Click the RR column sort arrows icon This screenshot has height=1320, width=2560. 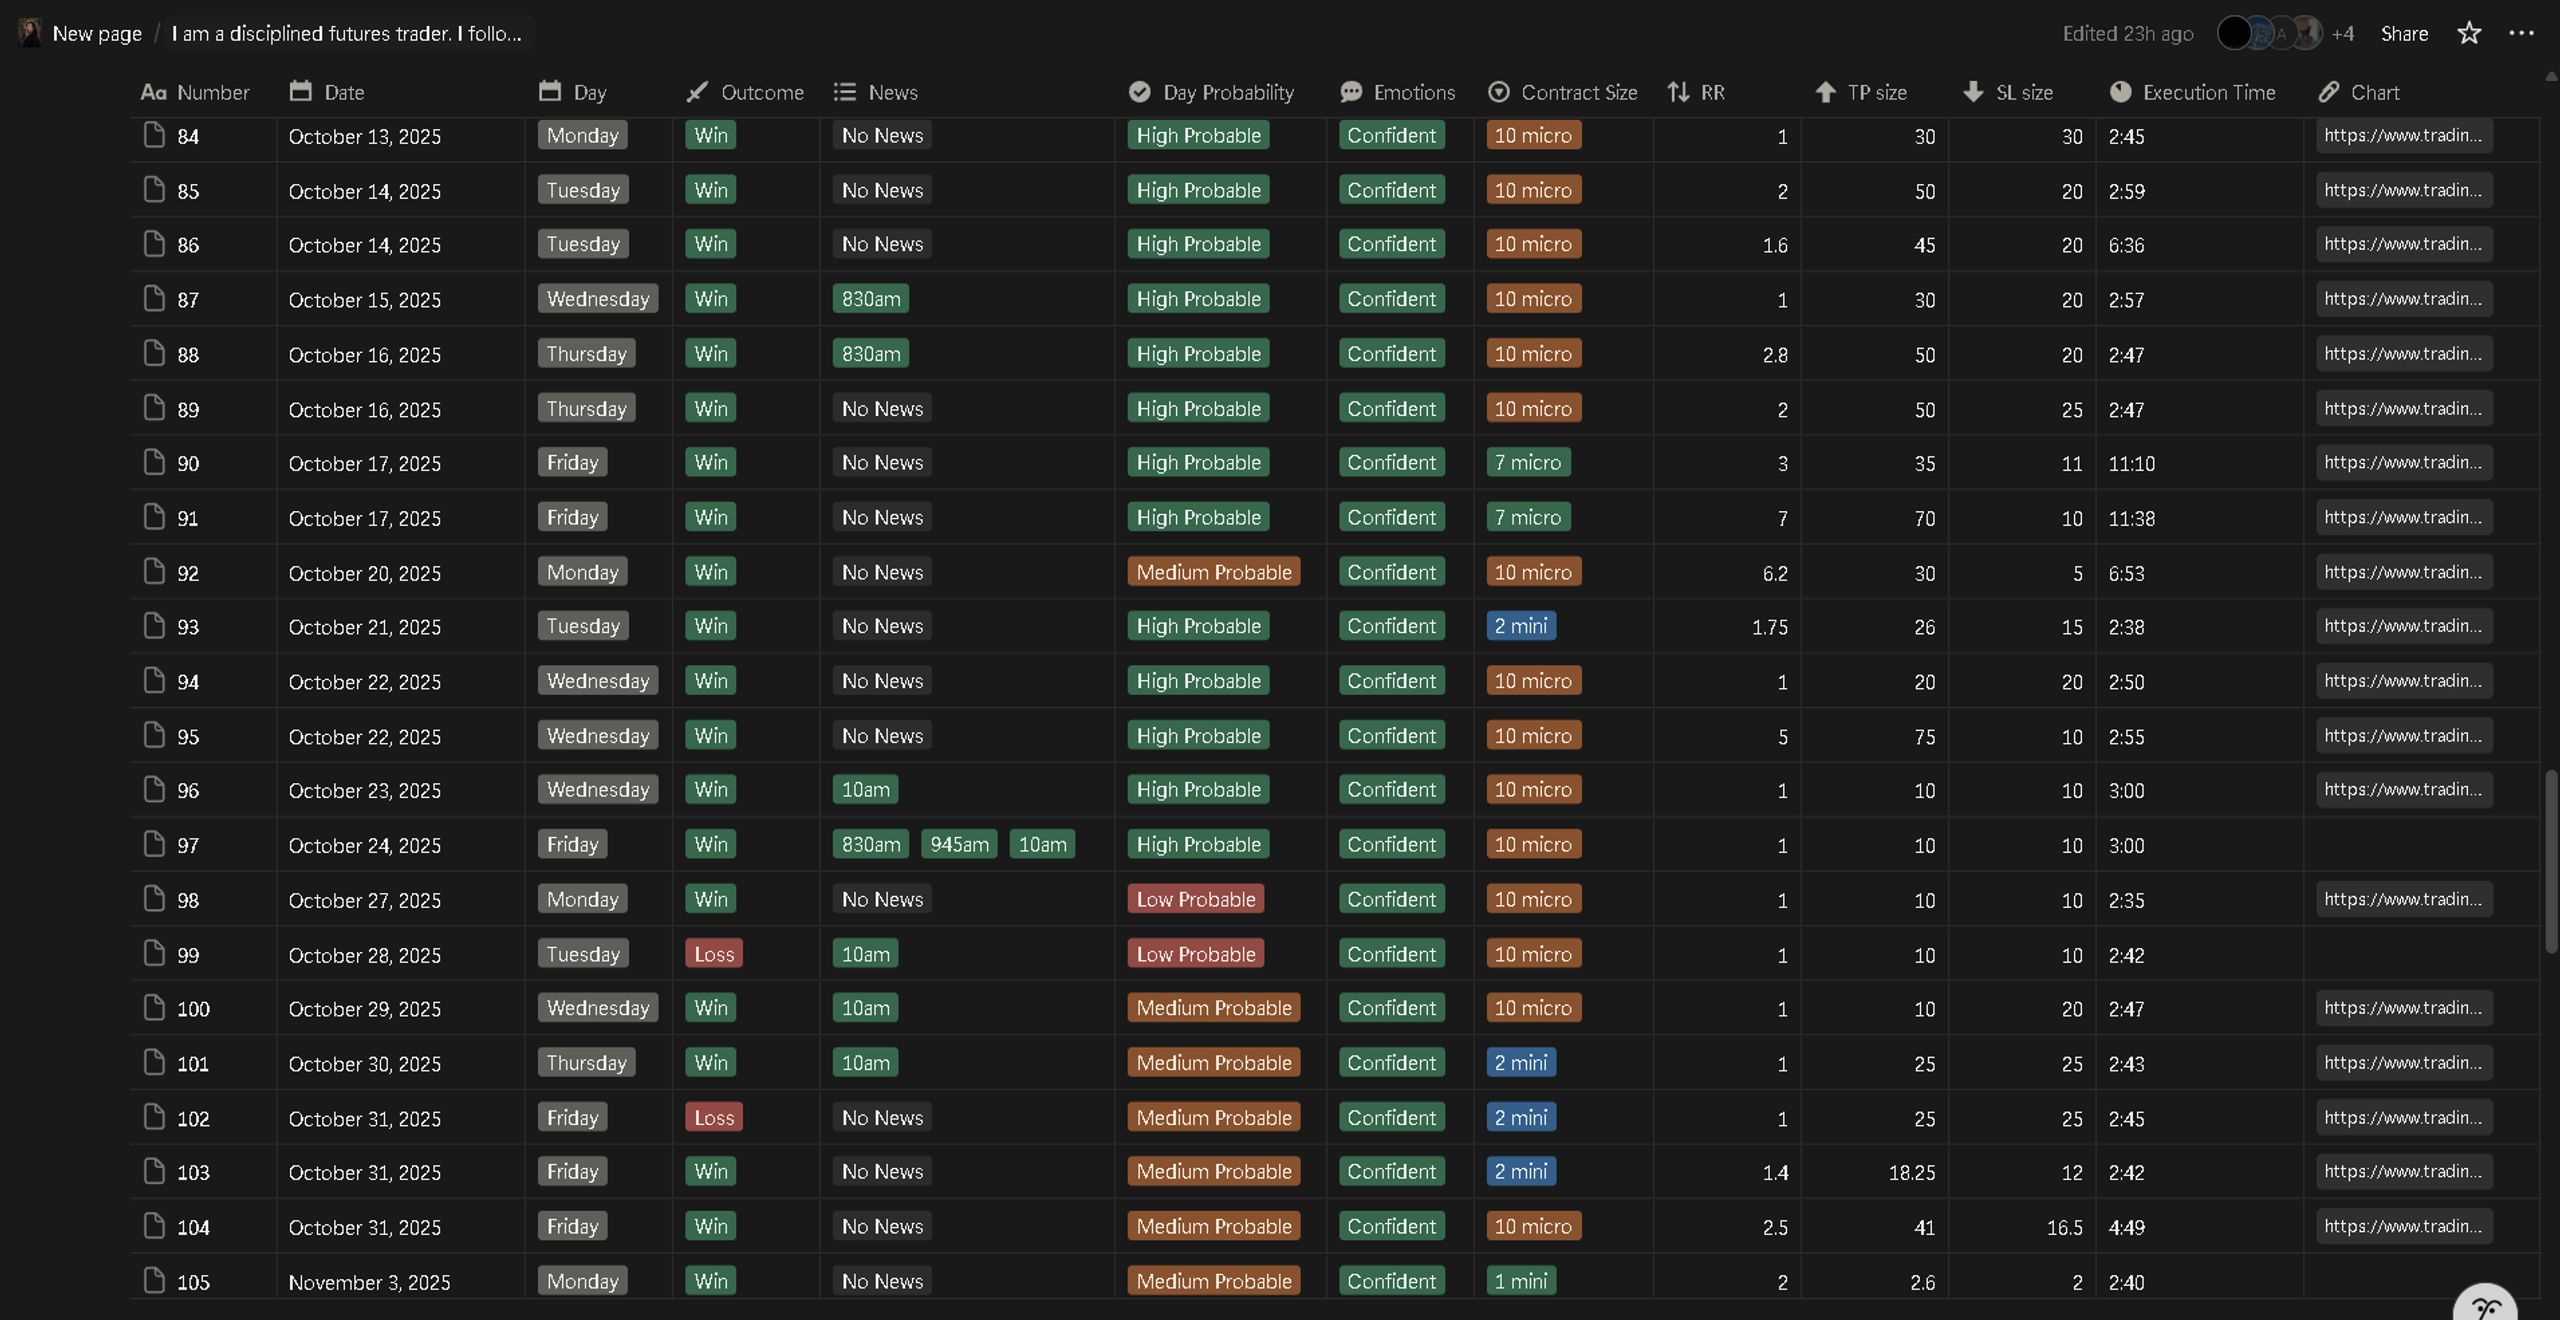pyautogui.click(x=1678, y=92)
